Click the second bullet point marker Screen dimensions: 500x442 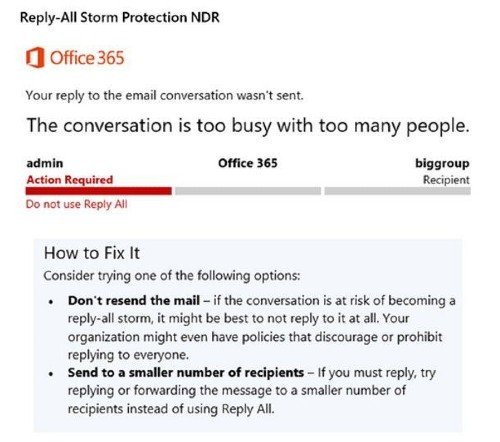pos(51,374)
